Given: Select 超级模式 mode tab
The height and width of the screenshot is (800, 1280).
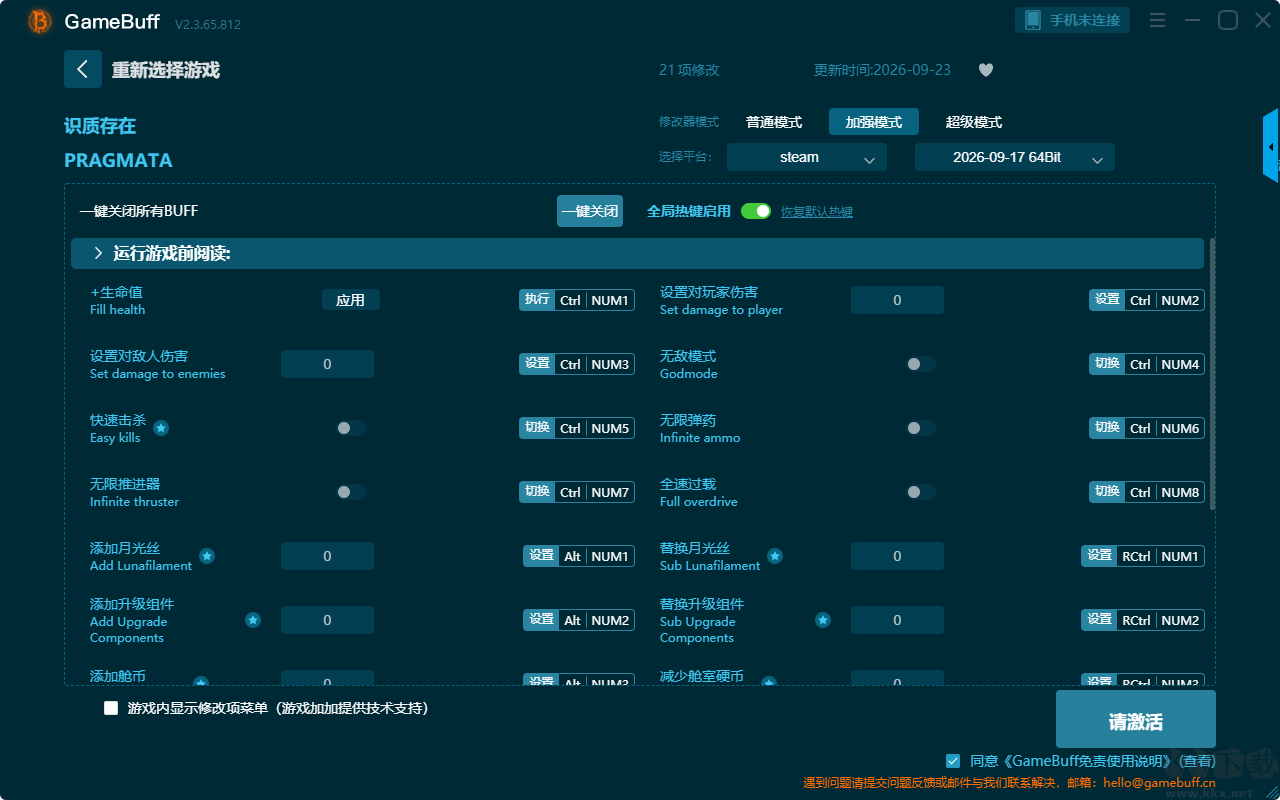Looking at the screenshot, I should coord(974,122).
